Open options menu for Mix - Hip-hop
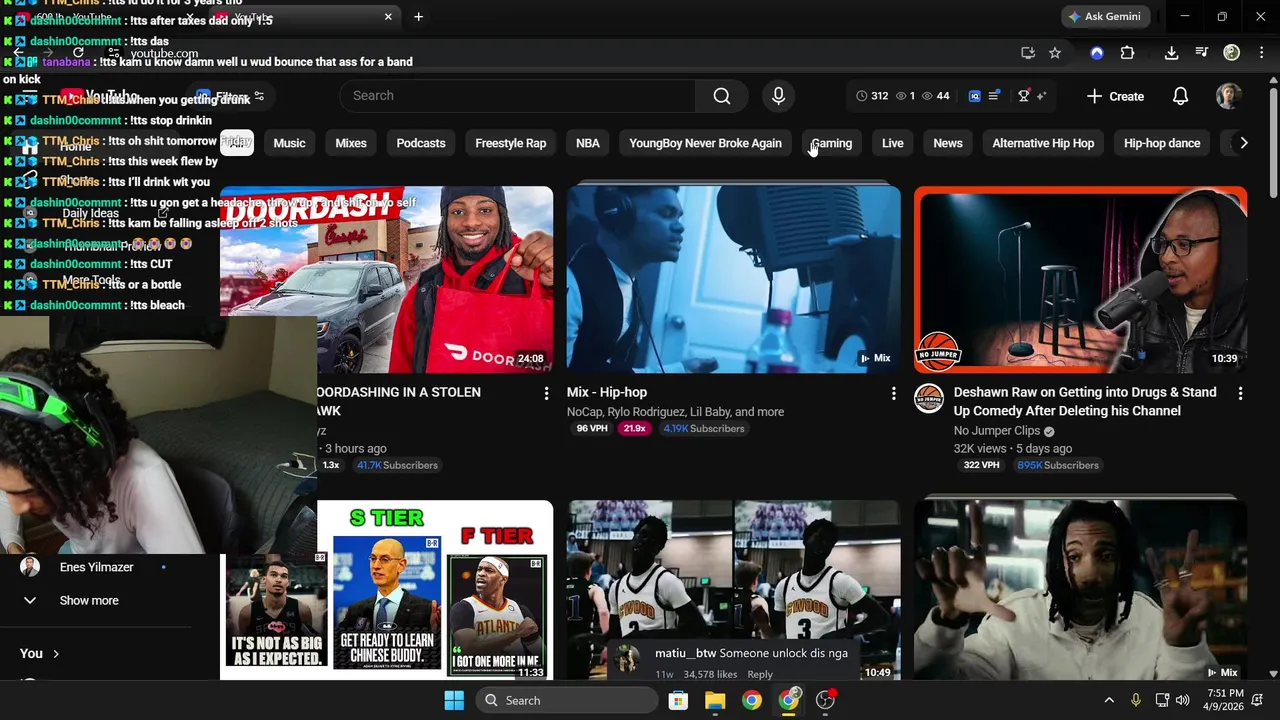This screenshot has height=720, width=1280. (894, 394)
